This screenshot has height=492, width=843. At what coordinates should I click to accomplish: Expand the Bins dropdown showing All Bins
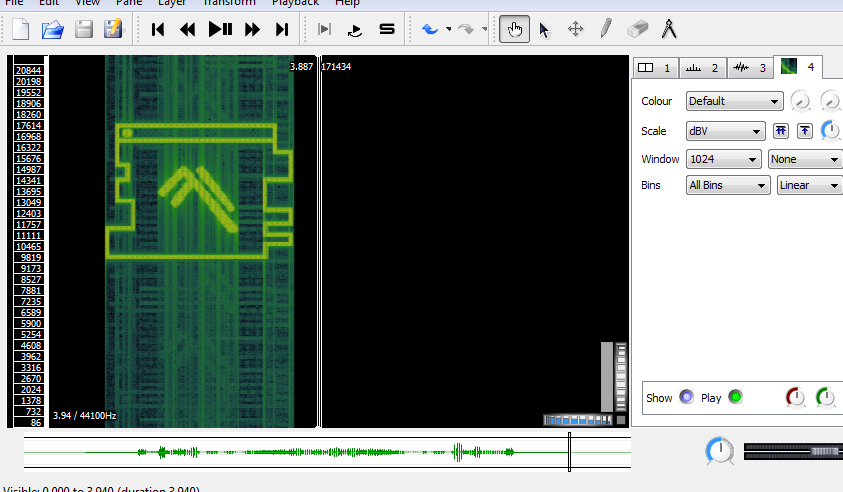[728, 185]
